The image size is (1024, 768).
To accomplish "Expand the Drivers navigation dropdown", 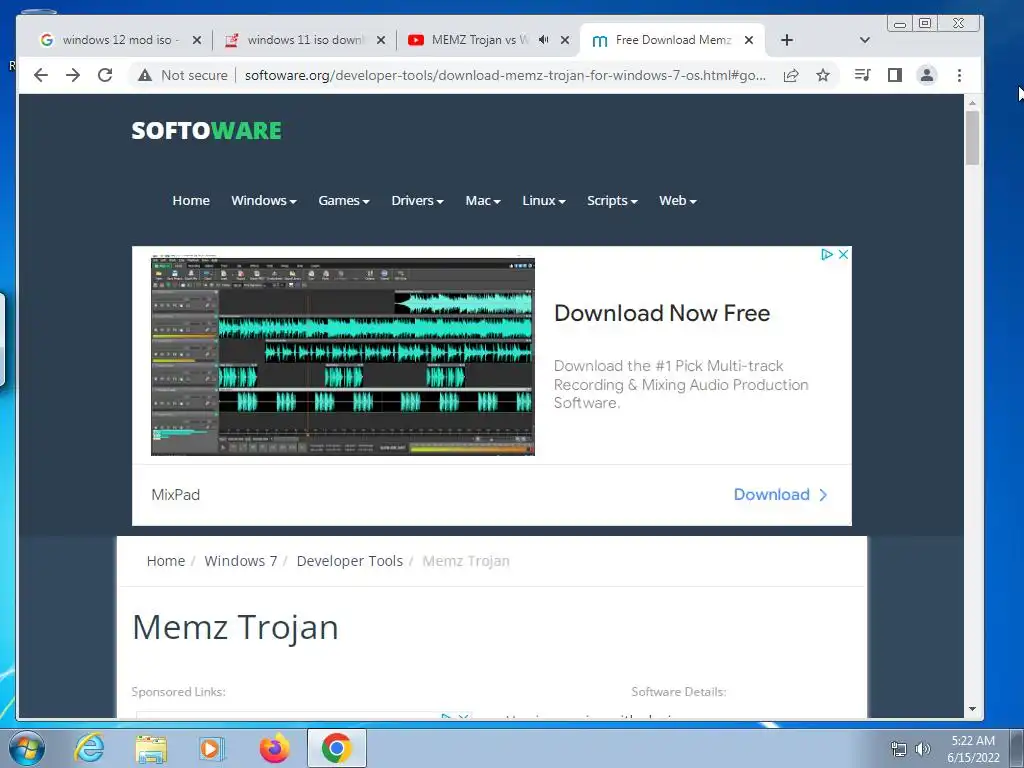I will pos(417,200).
